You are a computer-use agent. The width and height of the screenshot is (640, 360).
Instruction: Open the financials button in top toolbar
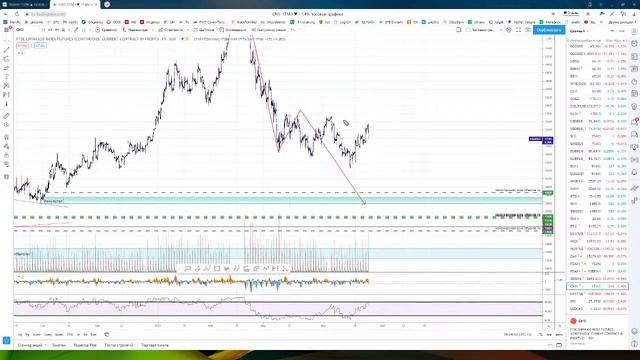171,30
